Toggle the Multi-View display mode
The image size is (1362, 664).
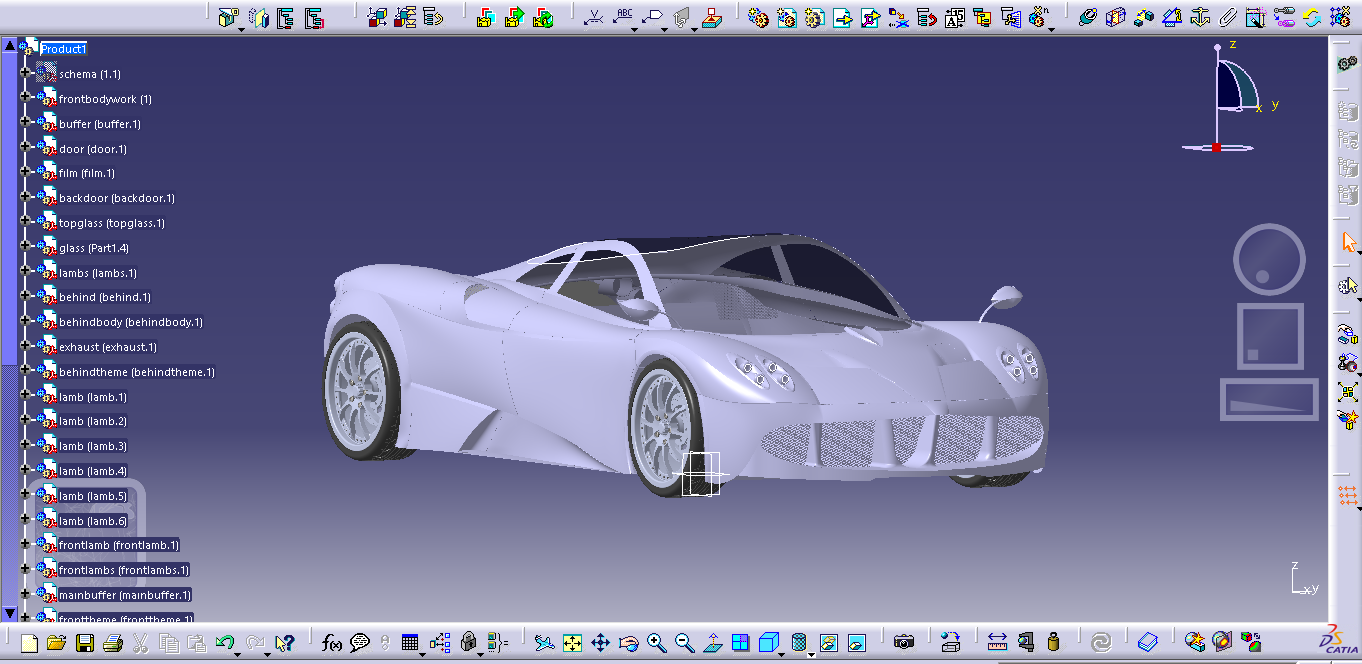click(x=739, y=642)
